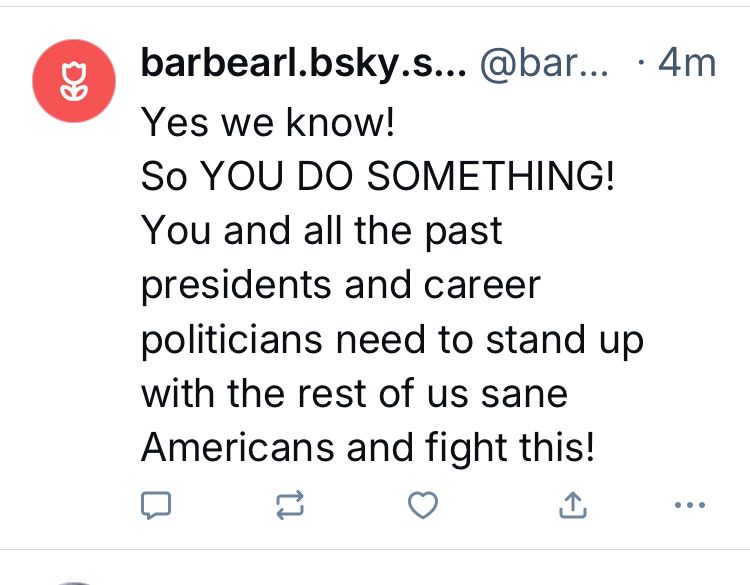The width and height of the screenshot is (750, 585).
Task: Open the red tulip avatar profile
Action: point(74,81)
